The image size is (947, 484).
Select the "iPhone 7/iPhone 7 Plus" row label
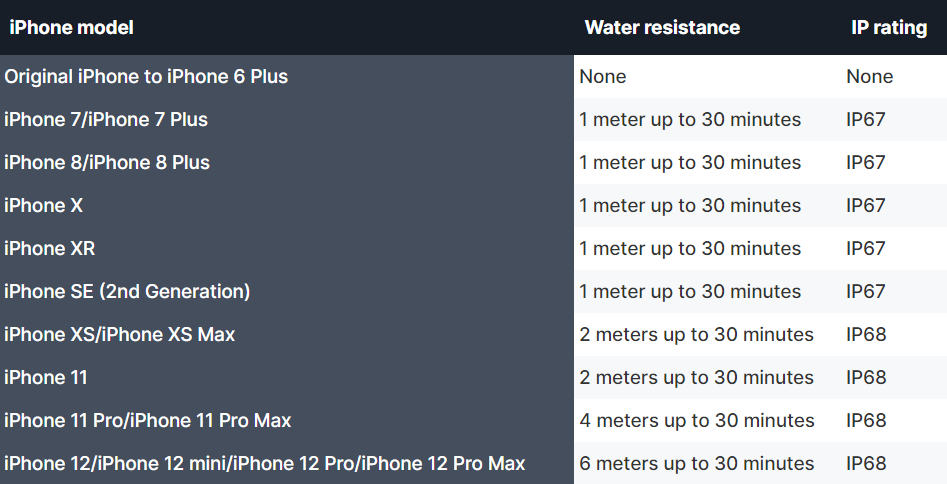(106, 120)
